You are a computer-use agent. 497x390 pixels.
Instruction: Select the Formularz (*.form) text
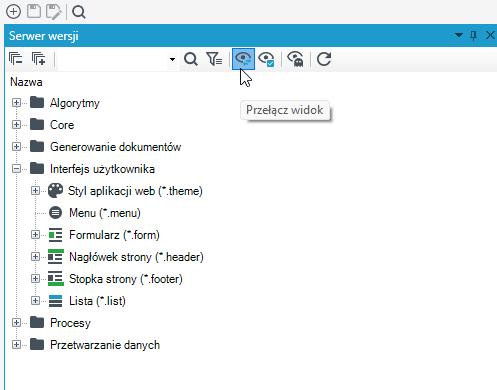(114, 235)
